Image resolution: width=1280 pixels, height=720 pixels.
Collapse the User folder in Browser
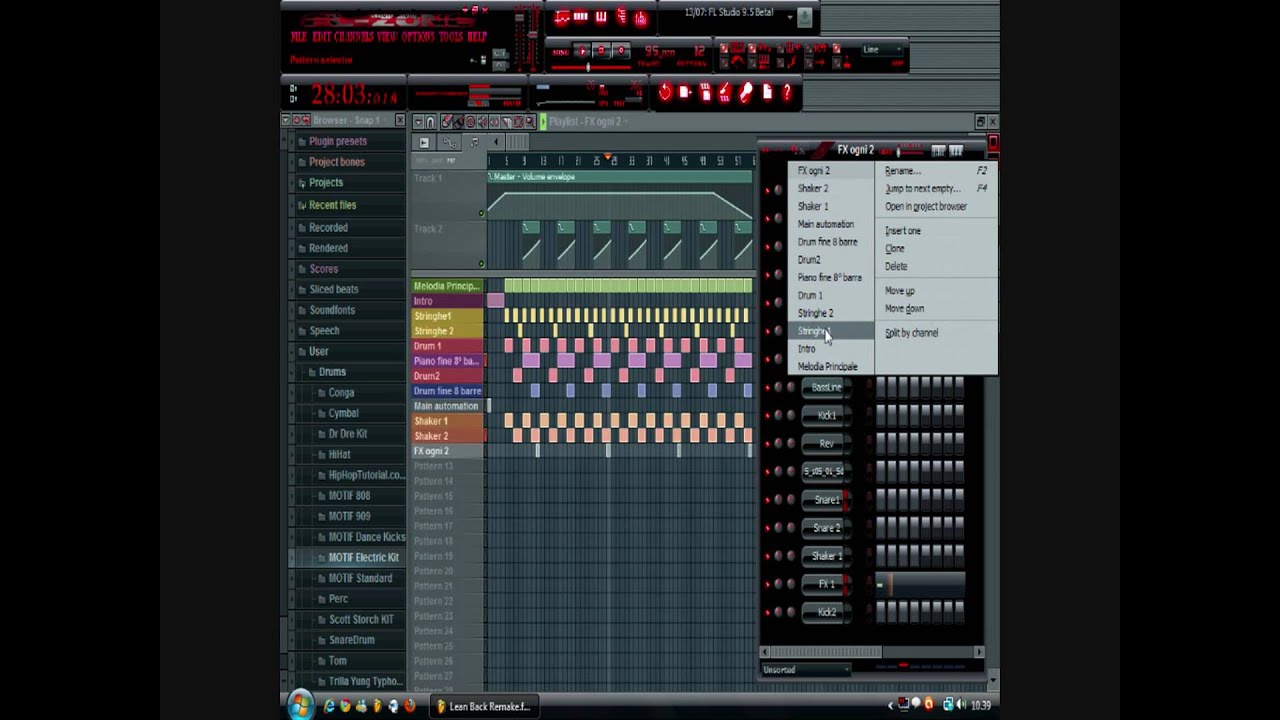click(x=318, y=351)
